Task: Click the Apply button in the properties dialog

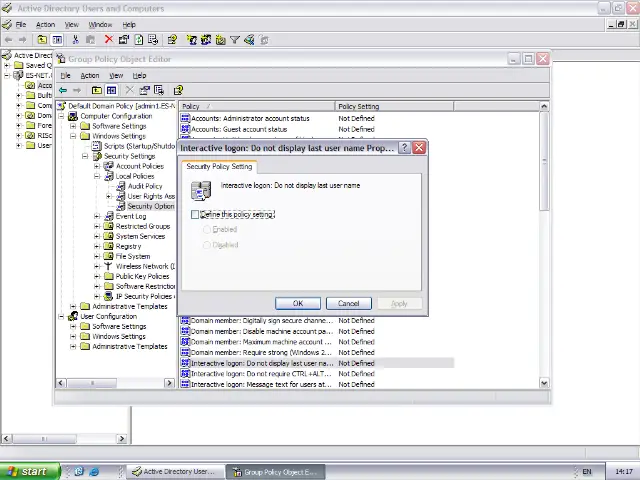Action: (399, 303)
